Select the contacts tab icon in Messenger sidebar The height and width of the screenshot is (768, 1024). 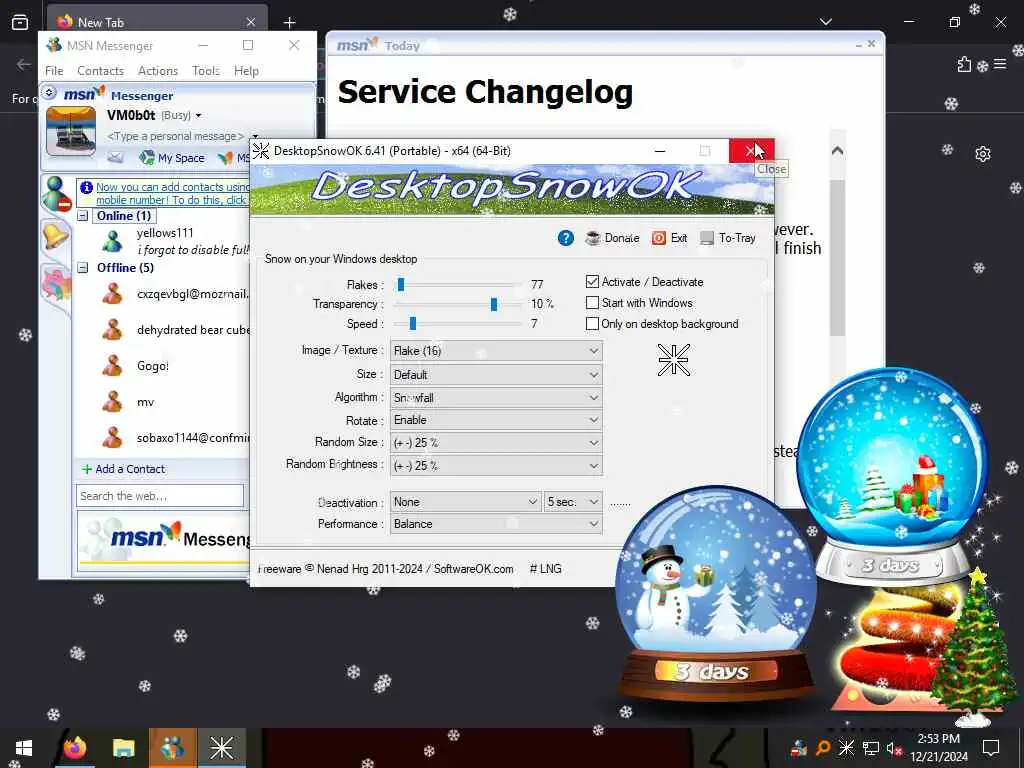pos(56,195)
